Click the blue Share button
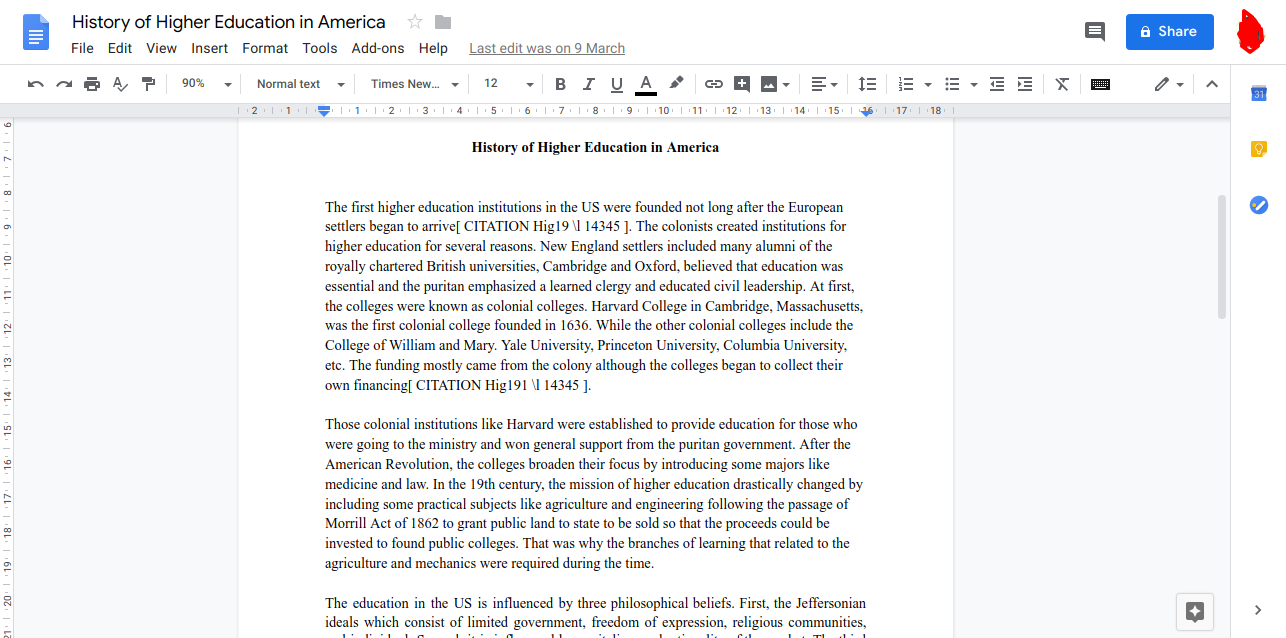 click(x=1169, y=31)
